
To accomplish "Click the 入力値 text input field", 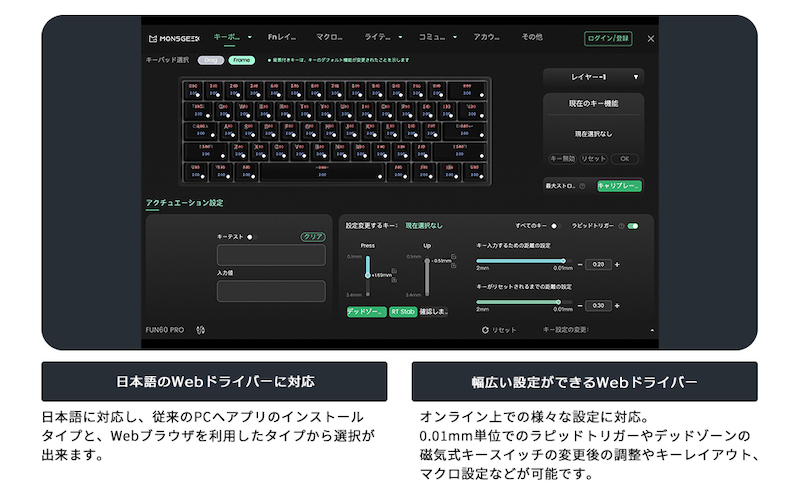I will 271,291.
